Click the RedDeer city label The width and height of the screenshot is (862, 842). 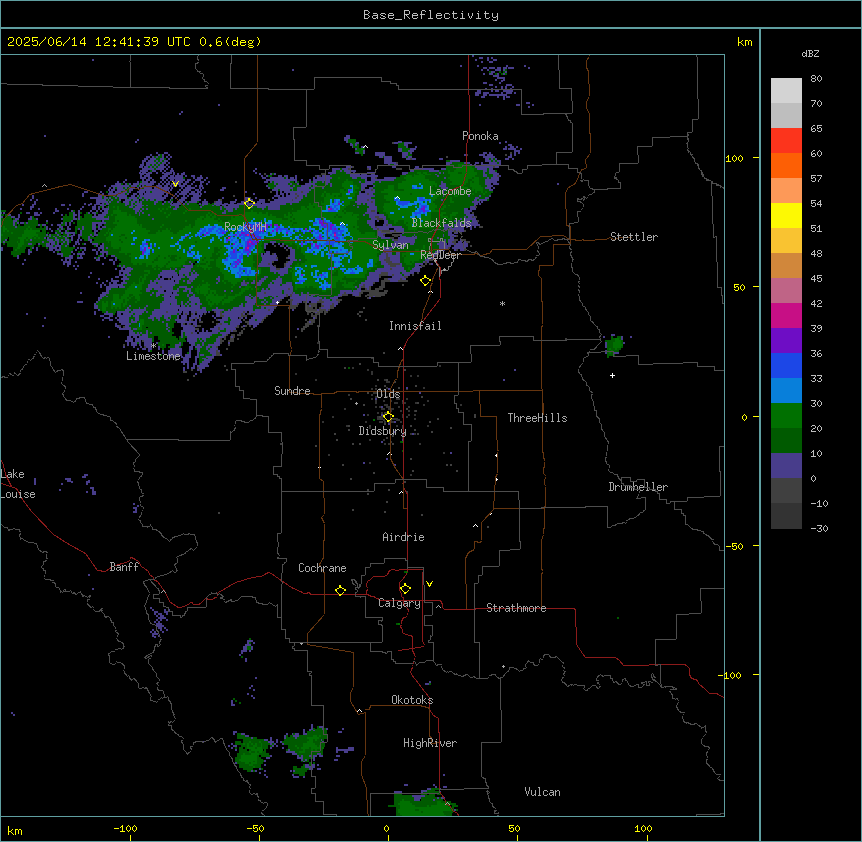pos(440,255)
